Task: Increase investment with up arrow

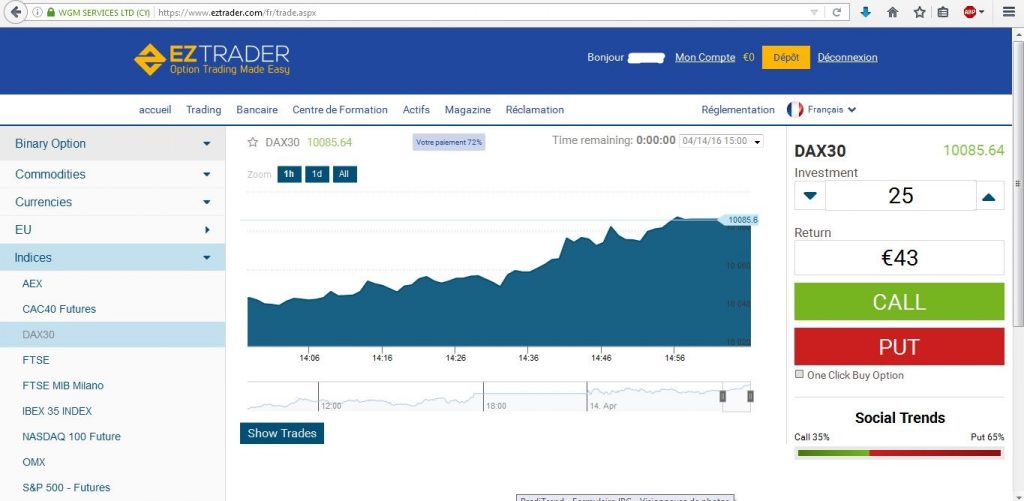Action: pos(989,196)
